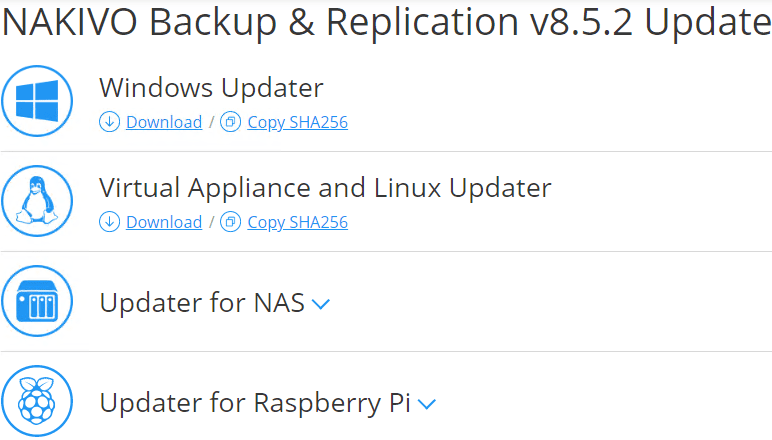Copy SHA256 for the Windows Updater
This screenshot has width=772, height=440.
coord(297,122)
